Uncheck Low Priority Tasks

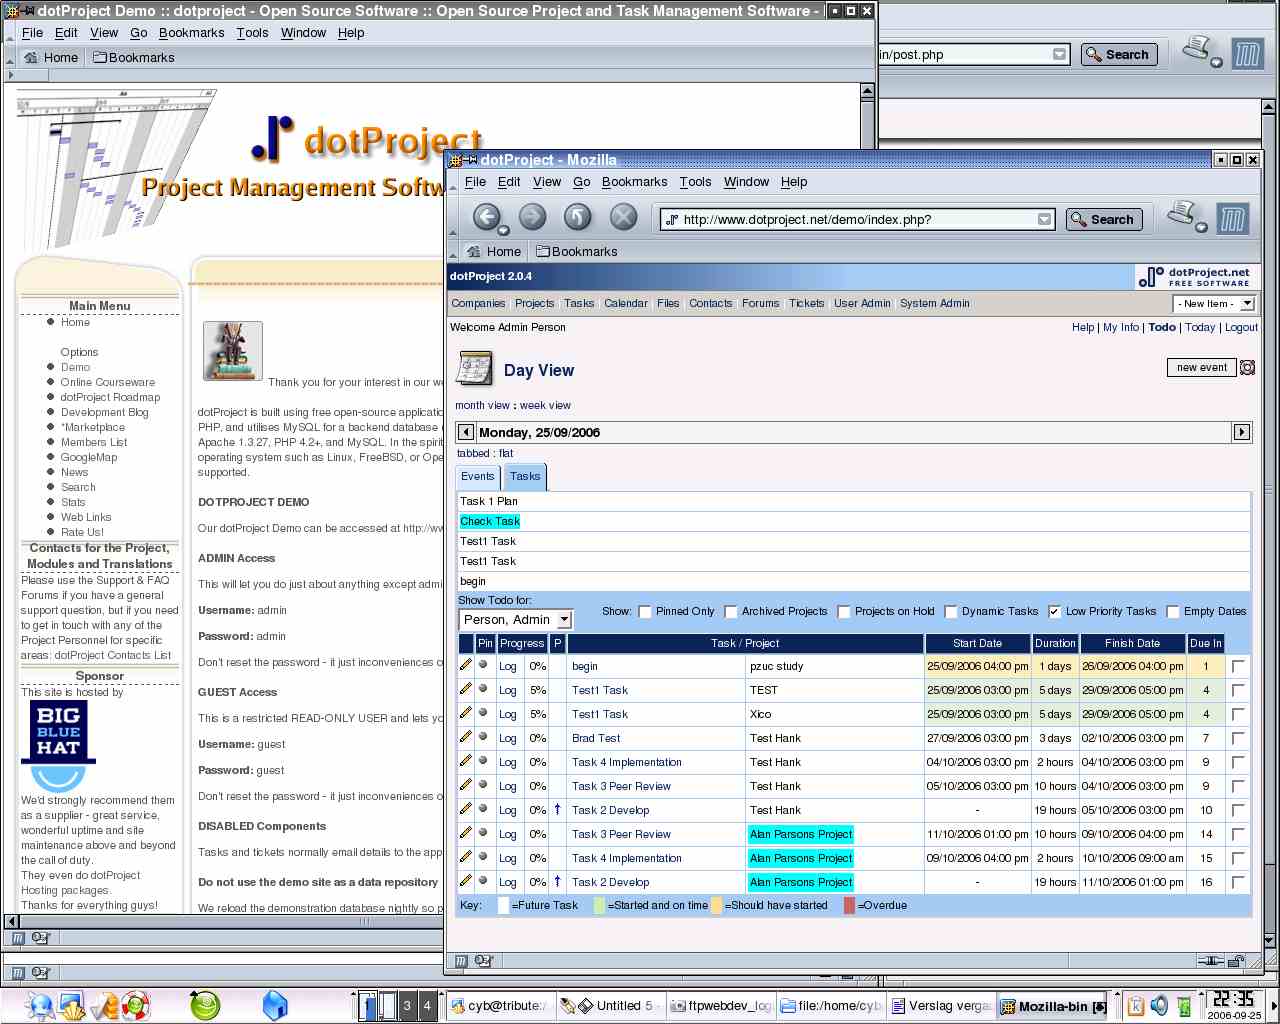pos(1054,612)
